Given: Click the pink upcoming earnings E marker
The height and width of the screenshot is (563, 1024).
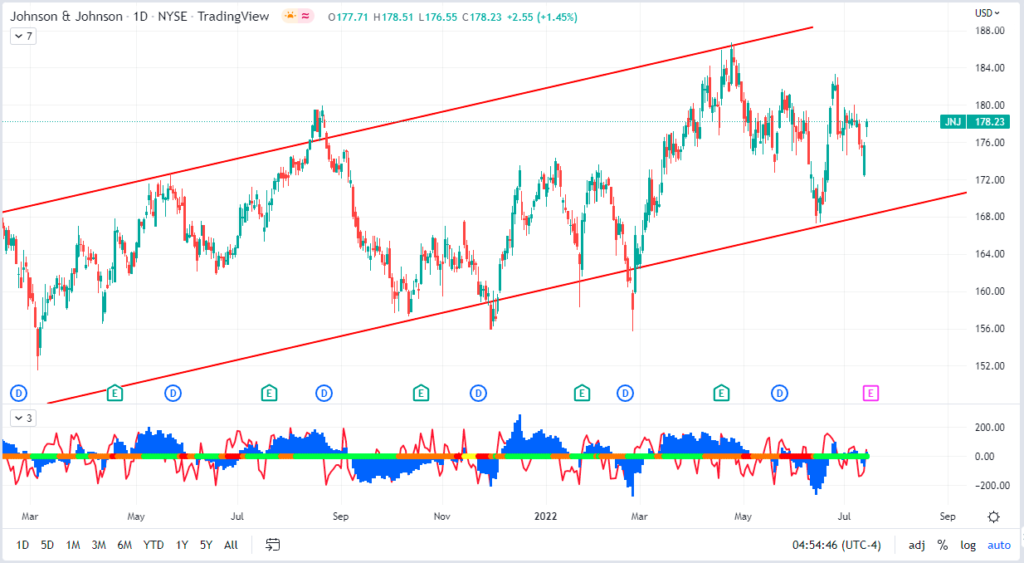Looking at the screenshot, I should pos(870,393).
